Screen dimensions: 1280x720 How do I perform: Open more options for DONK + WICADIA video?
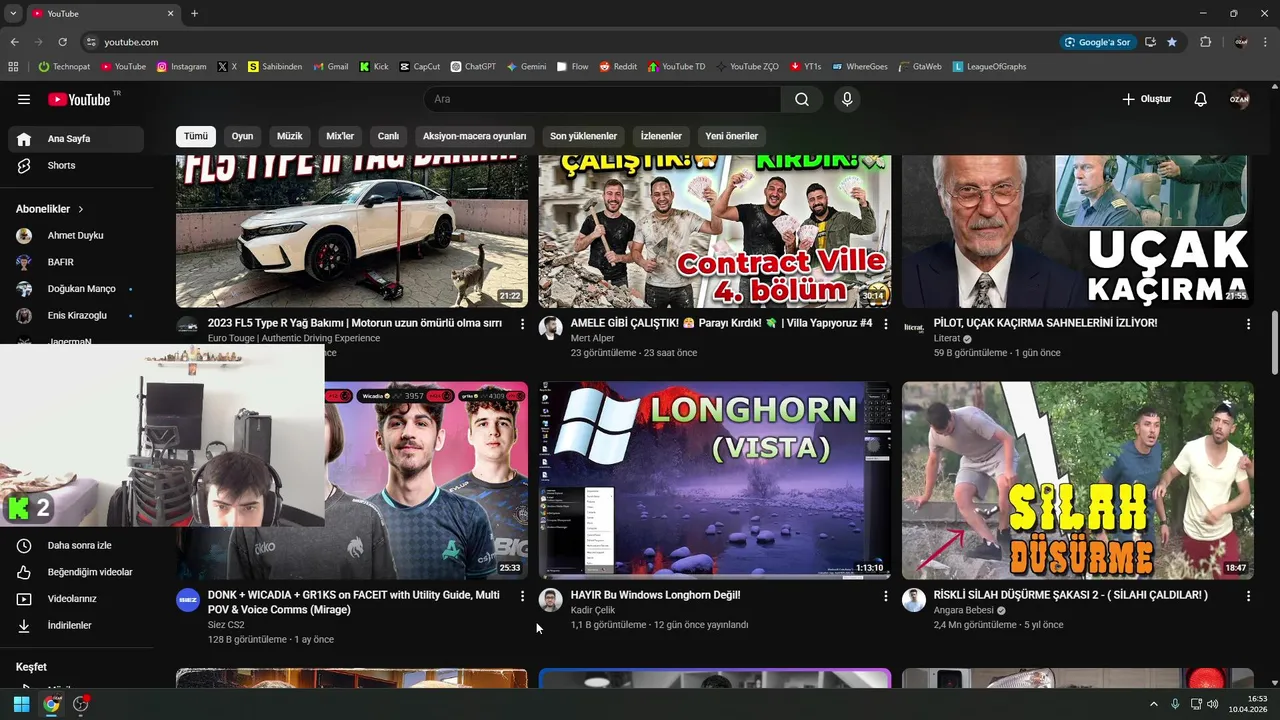tap(522, 596)
